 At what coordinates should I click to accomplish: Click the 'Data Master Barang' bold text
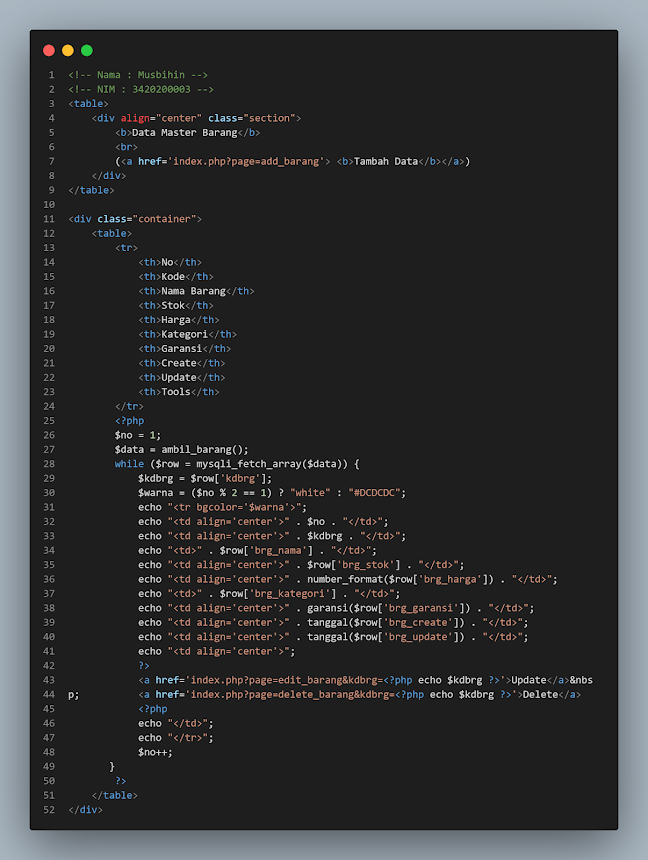pyautogui.click(x=184, y=132)
